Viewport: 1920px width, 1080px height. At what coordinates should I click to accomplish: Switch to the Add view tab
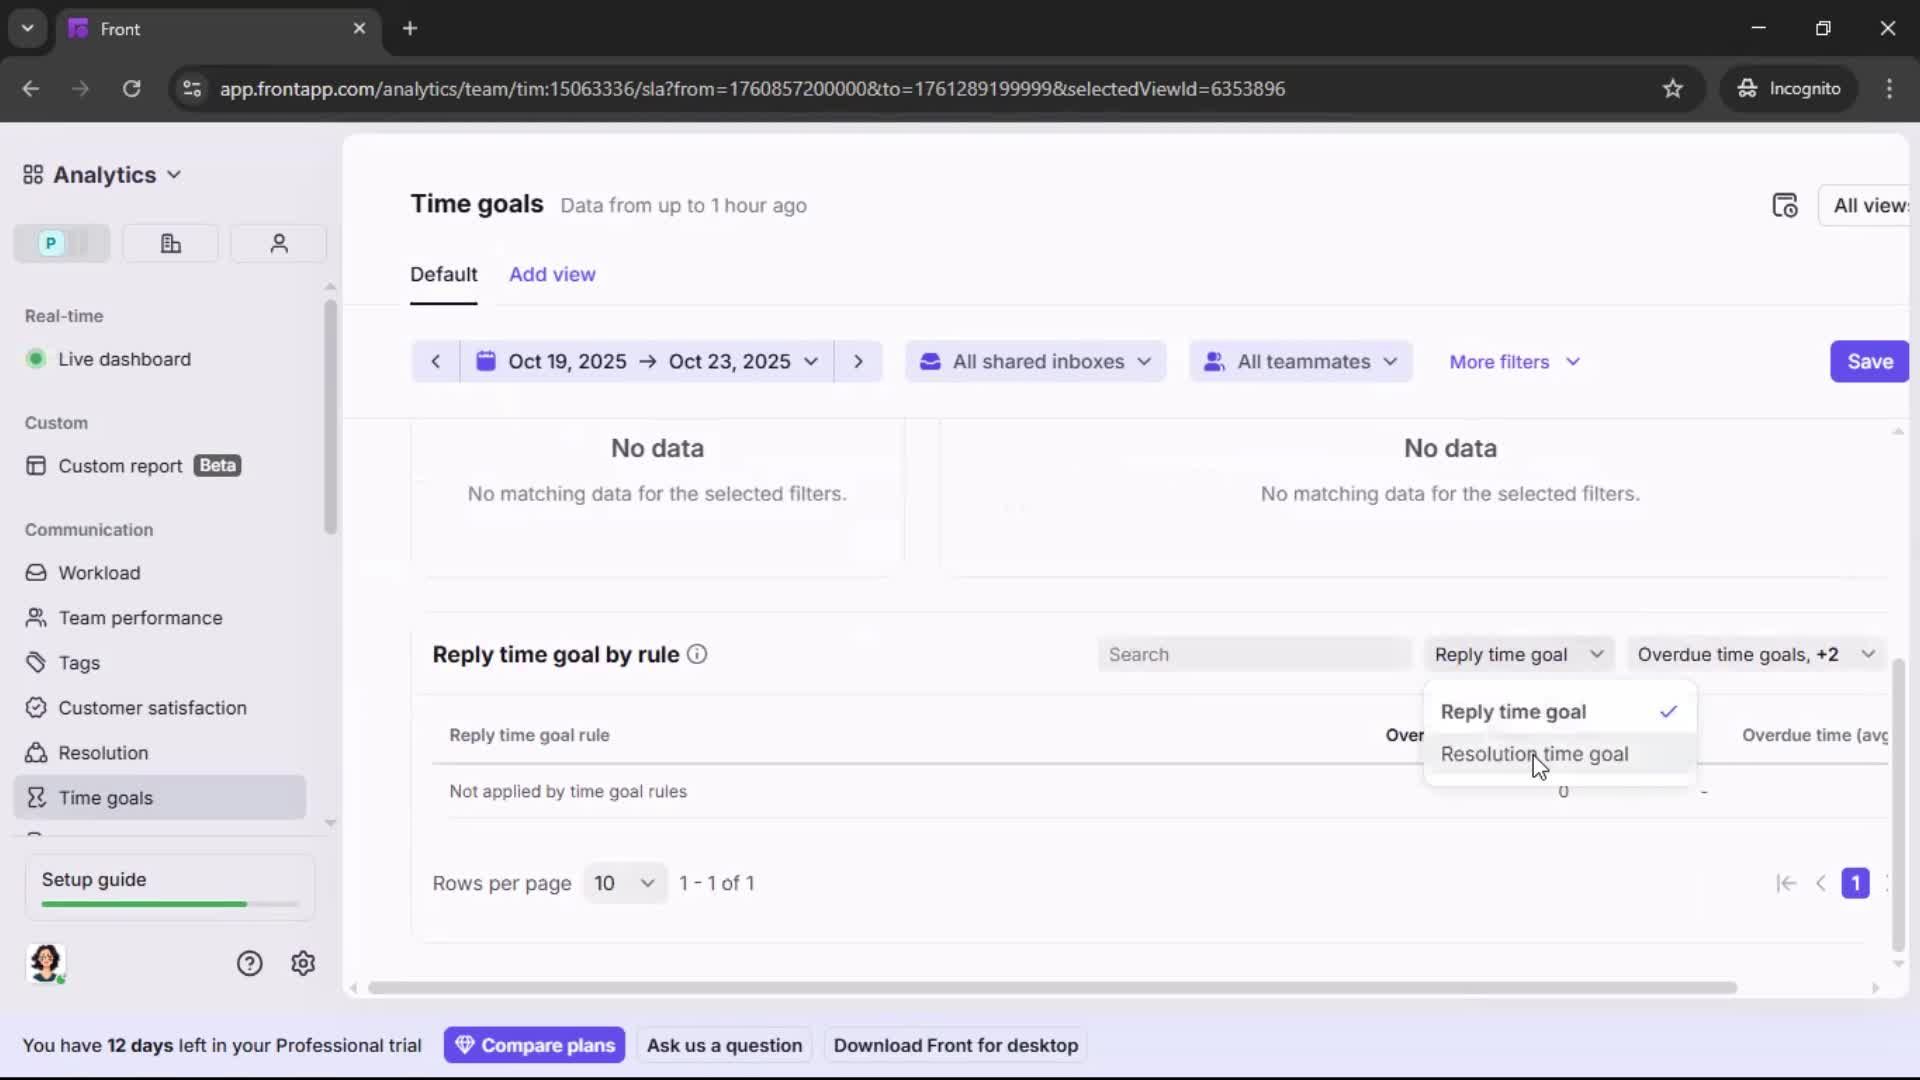coord(552,274)
